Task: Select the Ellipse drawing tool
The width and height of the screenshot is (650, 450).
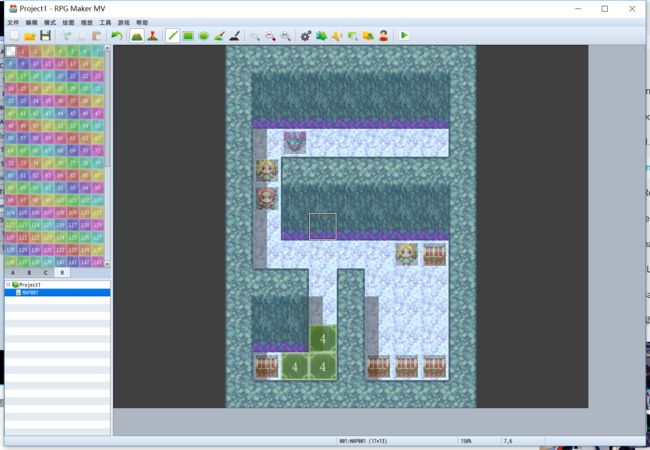Action: pos(204,36)
